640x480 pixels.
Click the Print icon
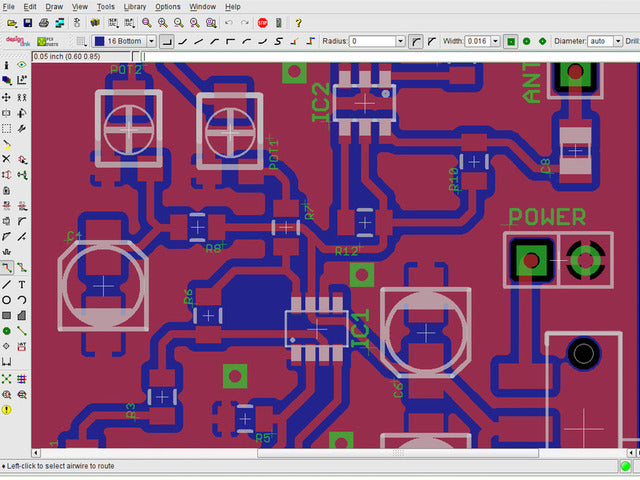coord(43,22)
